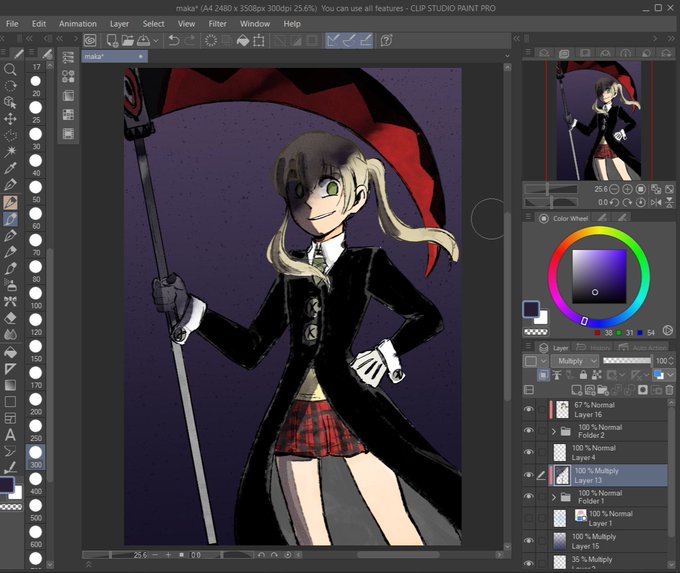Click the New raster layer icon
Viewport: 680px width, 573px height.
[576, 390]
